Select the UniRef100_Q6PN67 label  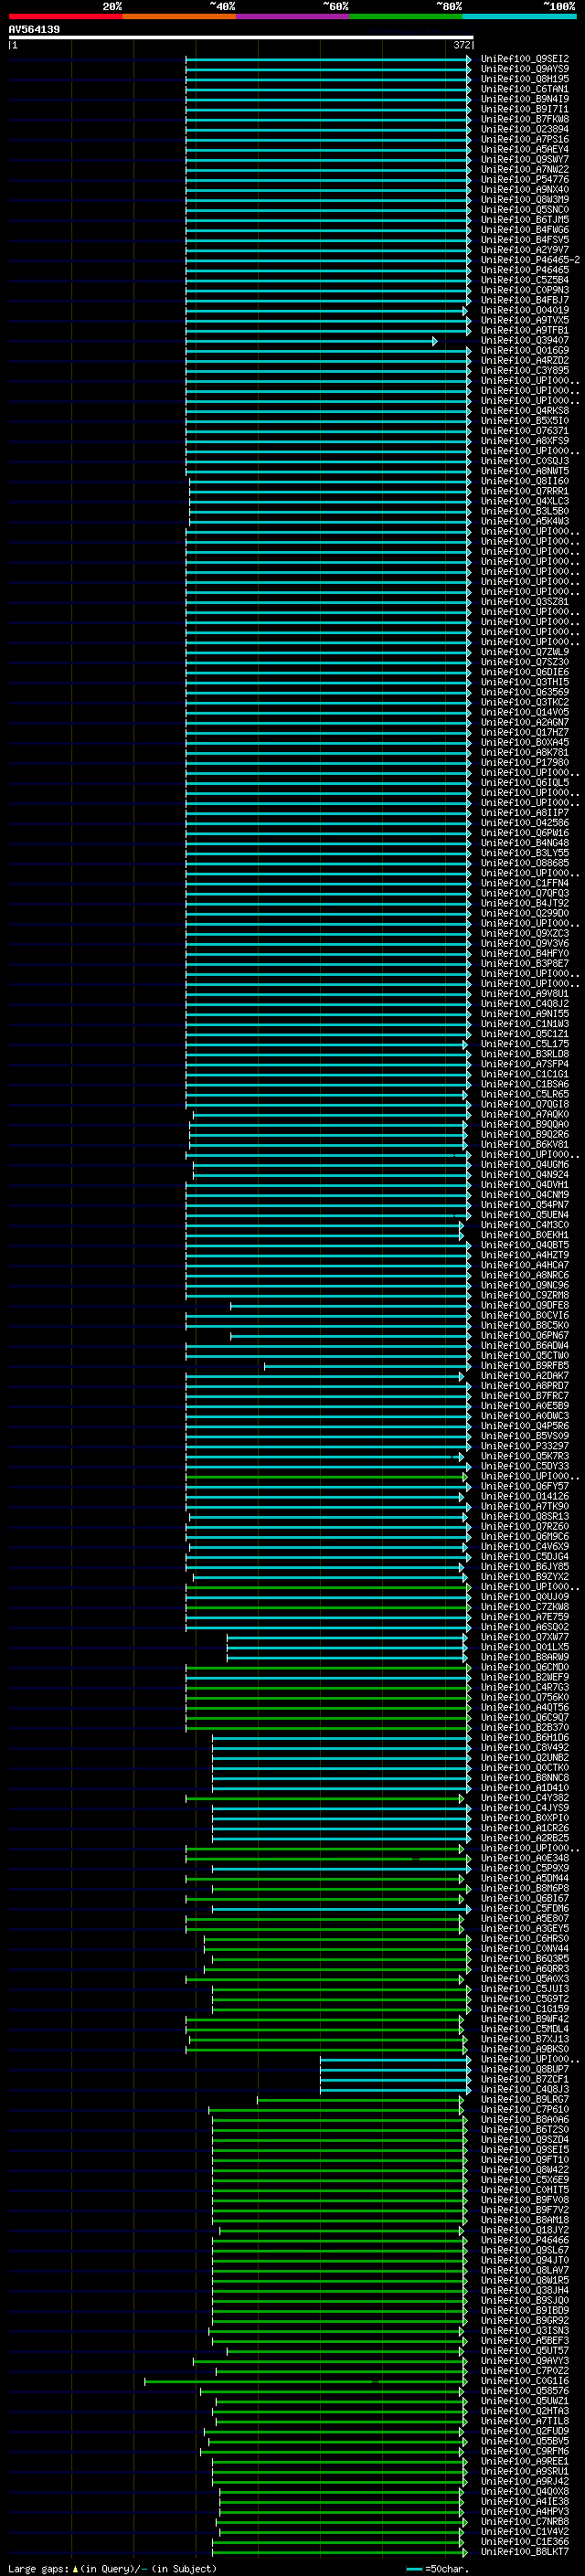(525, 1336)
